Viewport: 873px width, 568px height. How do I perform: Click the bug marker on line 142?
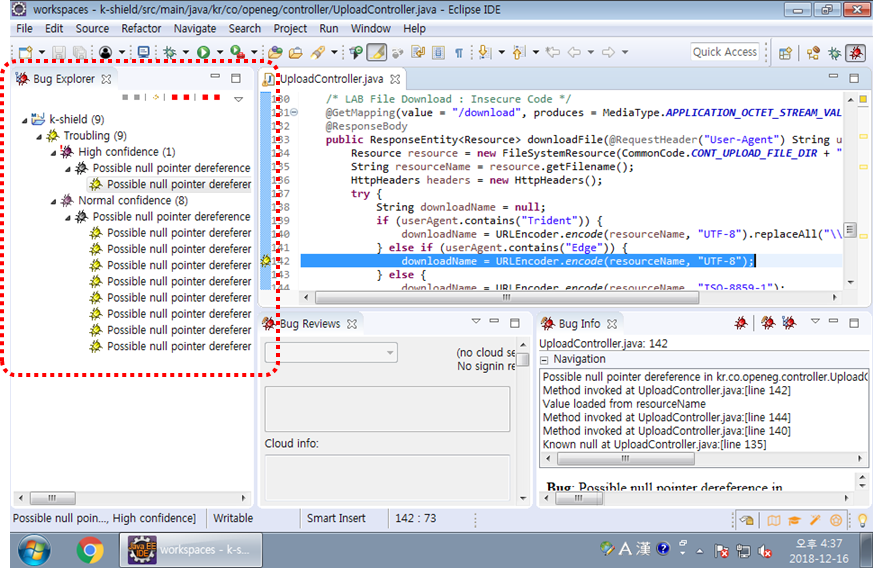[x=266, y=261]
